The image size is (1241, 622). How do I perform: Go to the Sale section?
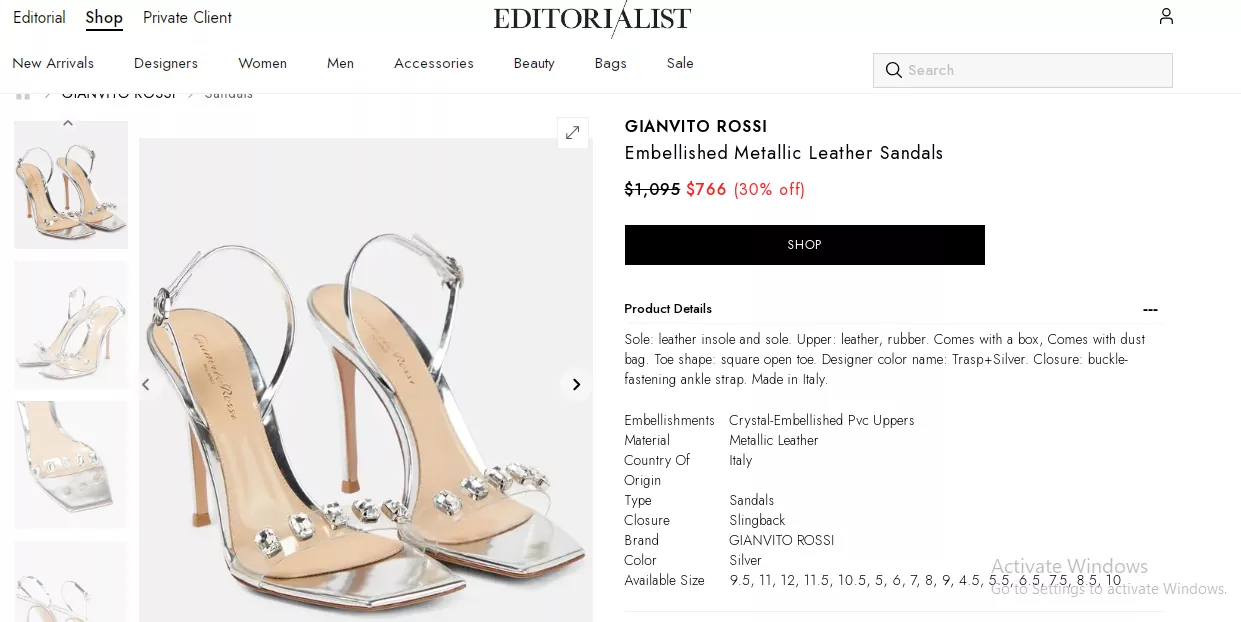click(680, 63)
